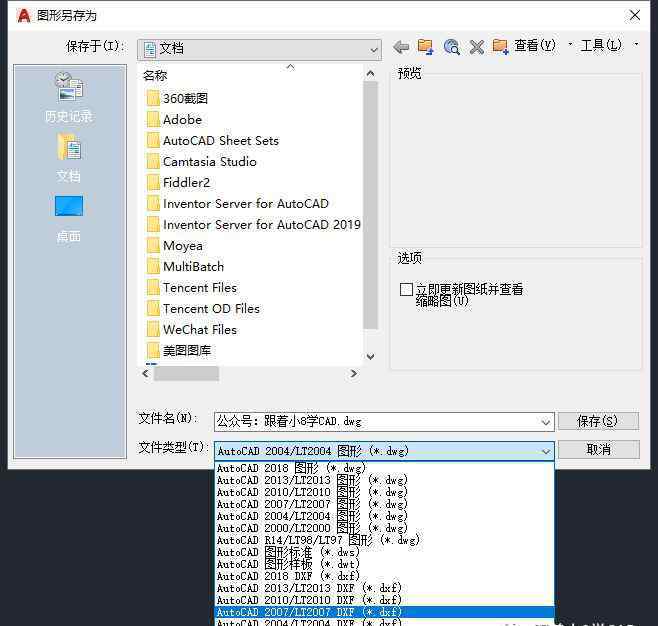Click the vertical scrollbar thumb in file list
Viewport: 658px width, 626px height.
pyautogui.click(x=370, y=205)
